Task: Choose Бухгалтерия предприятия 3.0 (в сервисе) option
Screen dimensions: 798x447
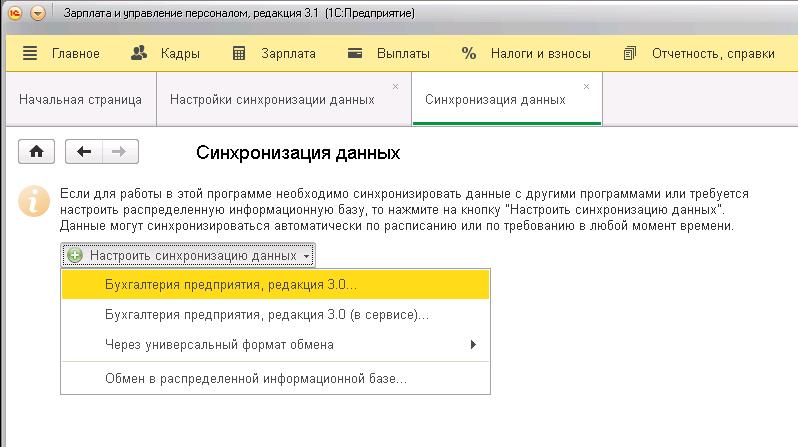Action: coord(275,315)
